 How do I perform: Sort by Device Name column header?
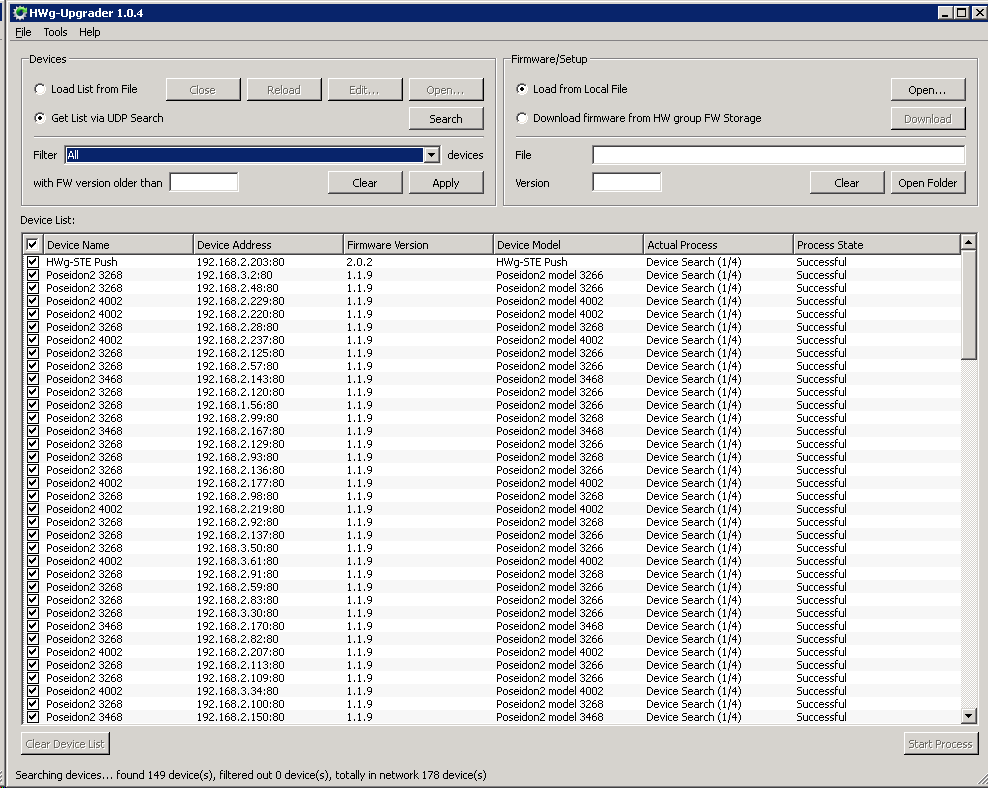tap(118, 244)
